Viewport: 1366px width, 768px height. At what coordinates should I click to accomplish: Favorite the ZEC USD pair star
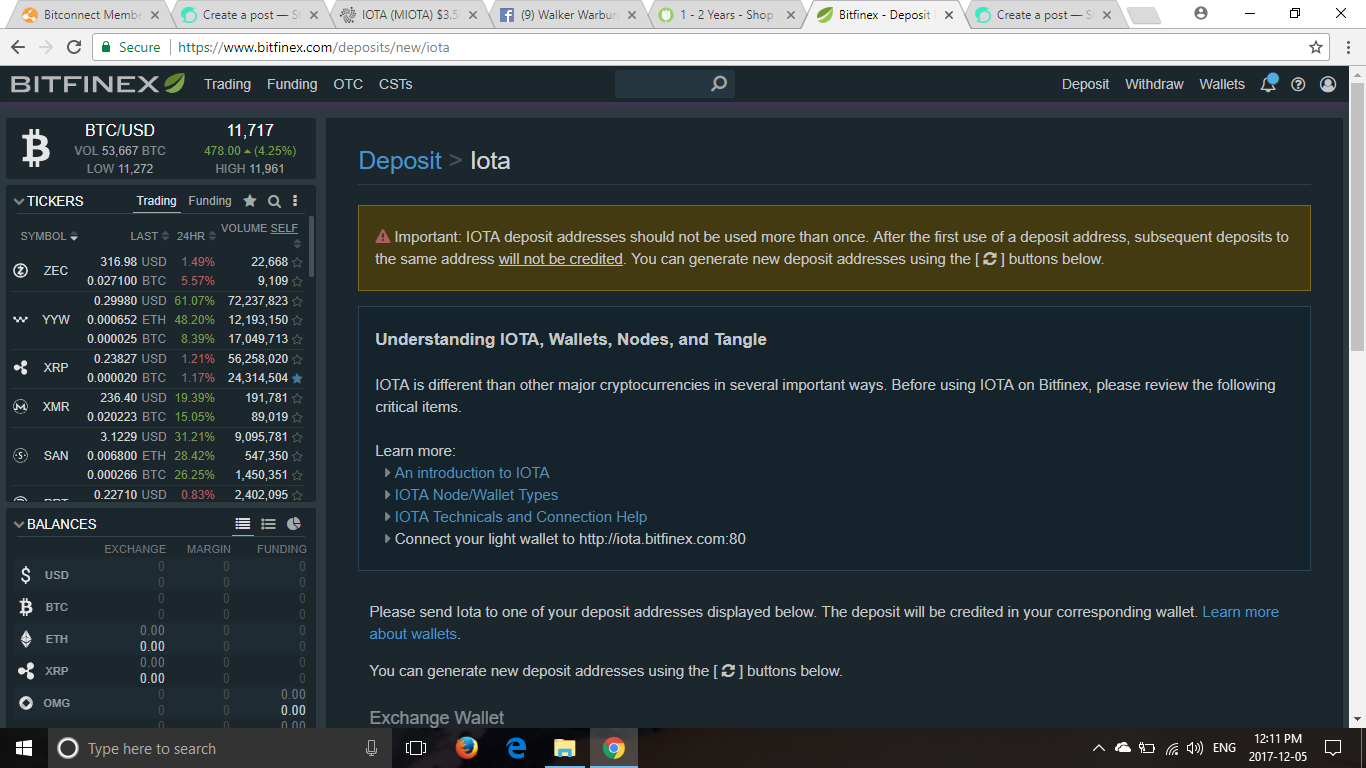[x=297, y=262]
